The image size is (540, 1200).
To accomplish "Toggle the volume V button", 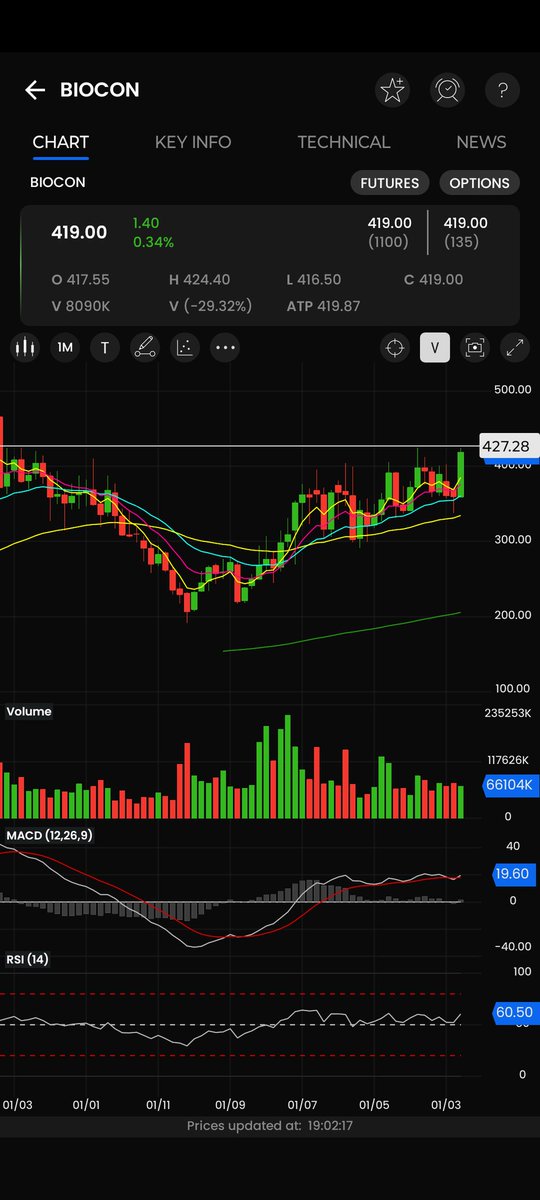I will (x=434, y=348).
